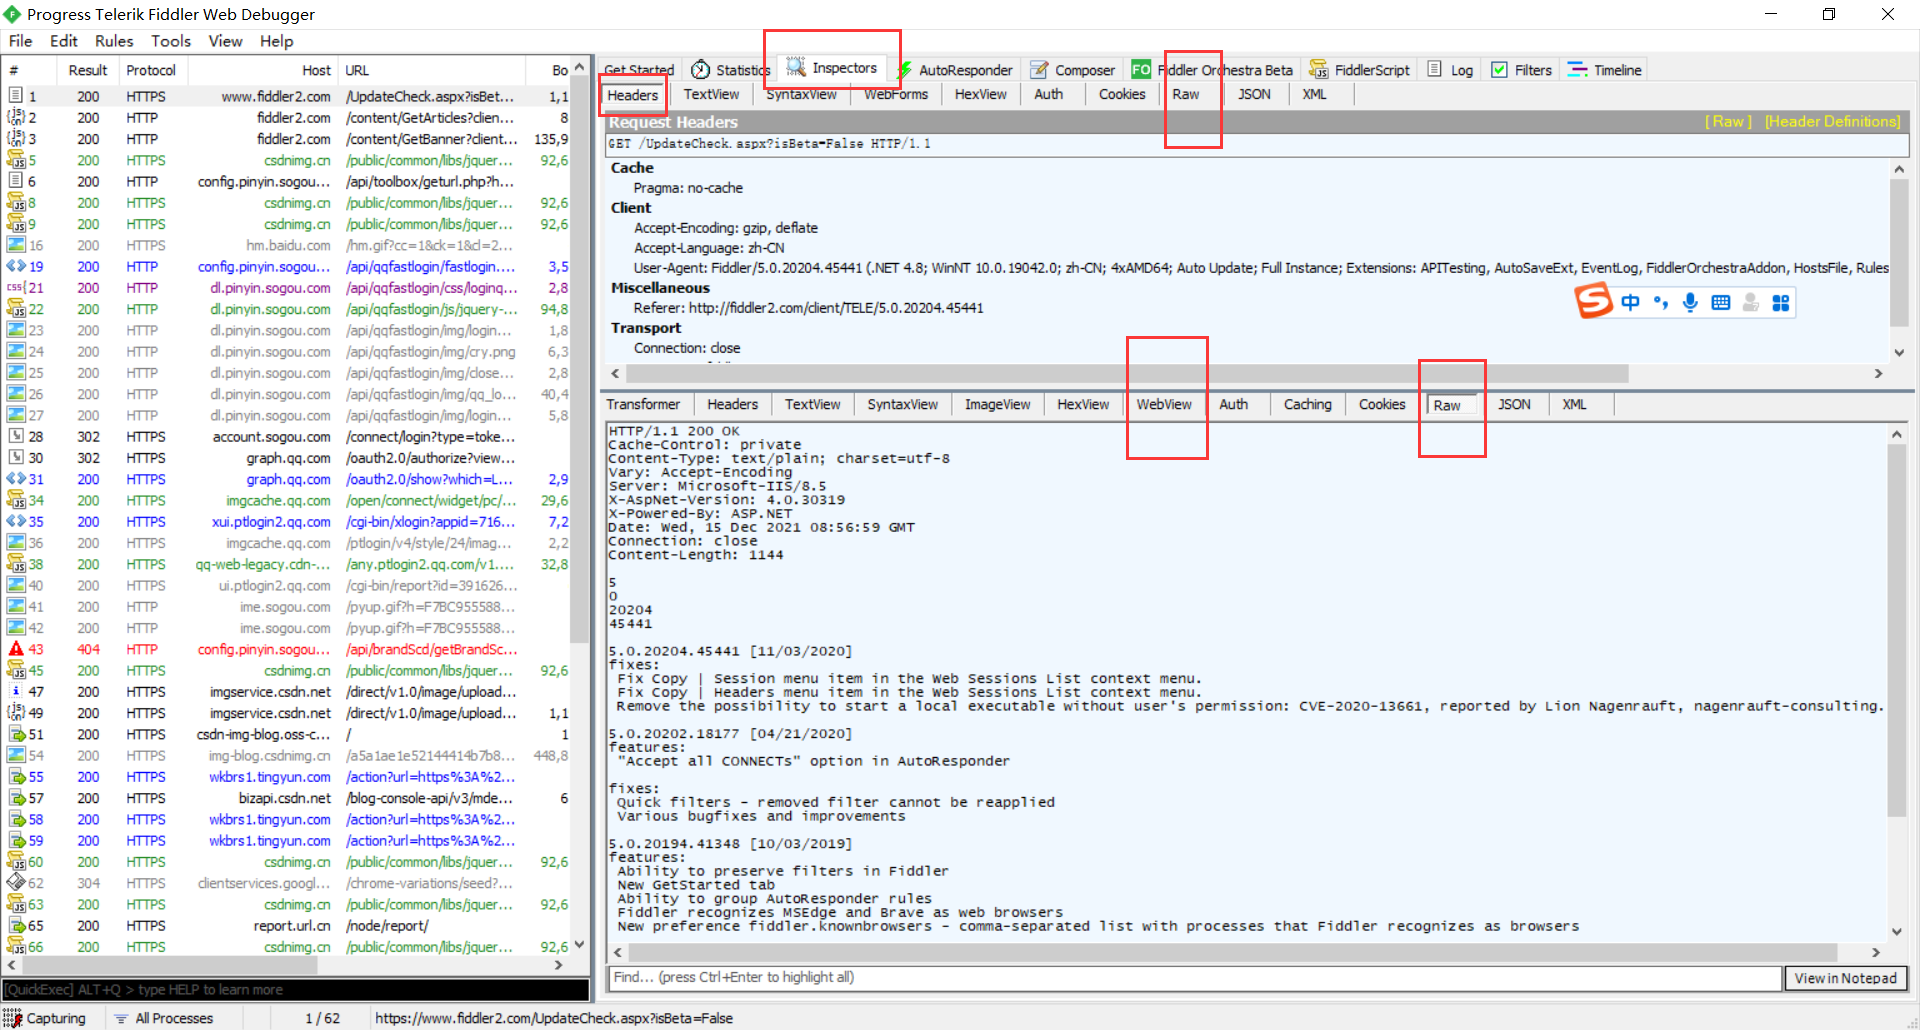
Task: Click the Log page icon
Action: (x=1434, y=69)
